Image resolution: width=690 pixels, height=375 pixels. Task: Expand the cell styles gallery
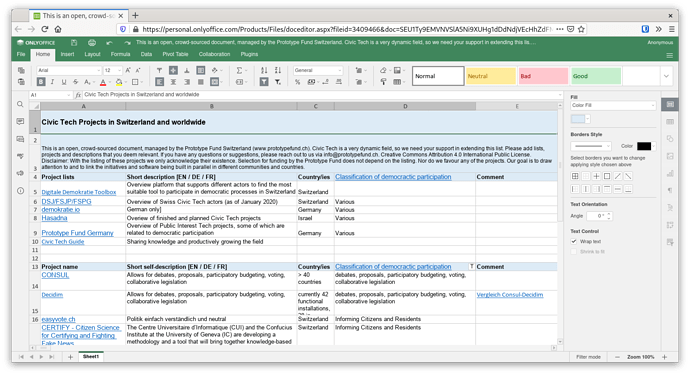pos(666,76)
